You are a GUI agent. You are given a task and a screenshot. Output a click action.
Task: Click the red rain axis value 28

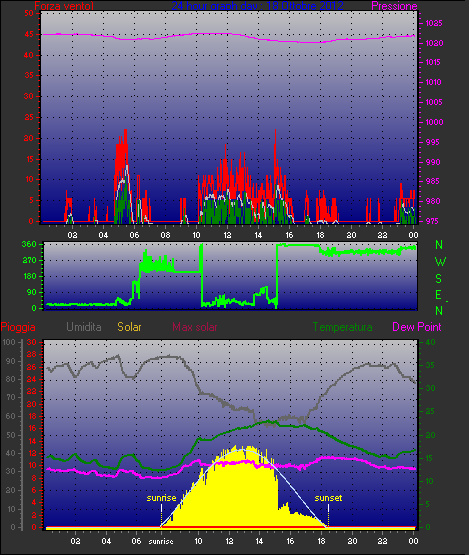click(x=32, y=354)
